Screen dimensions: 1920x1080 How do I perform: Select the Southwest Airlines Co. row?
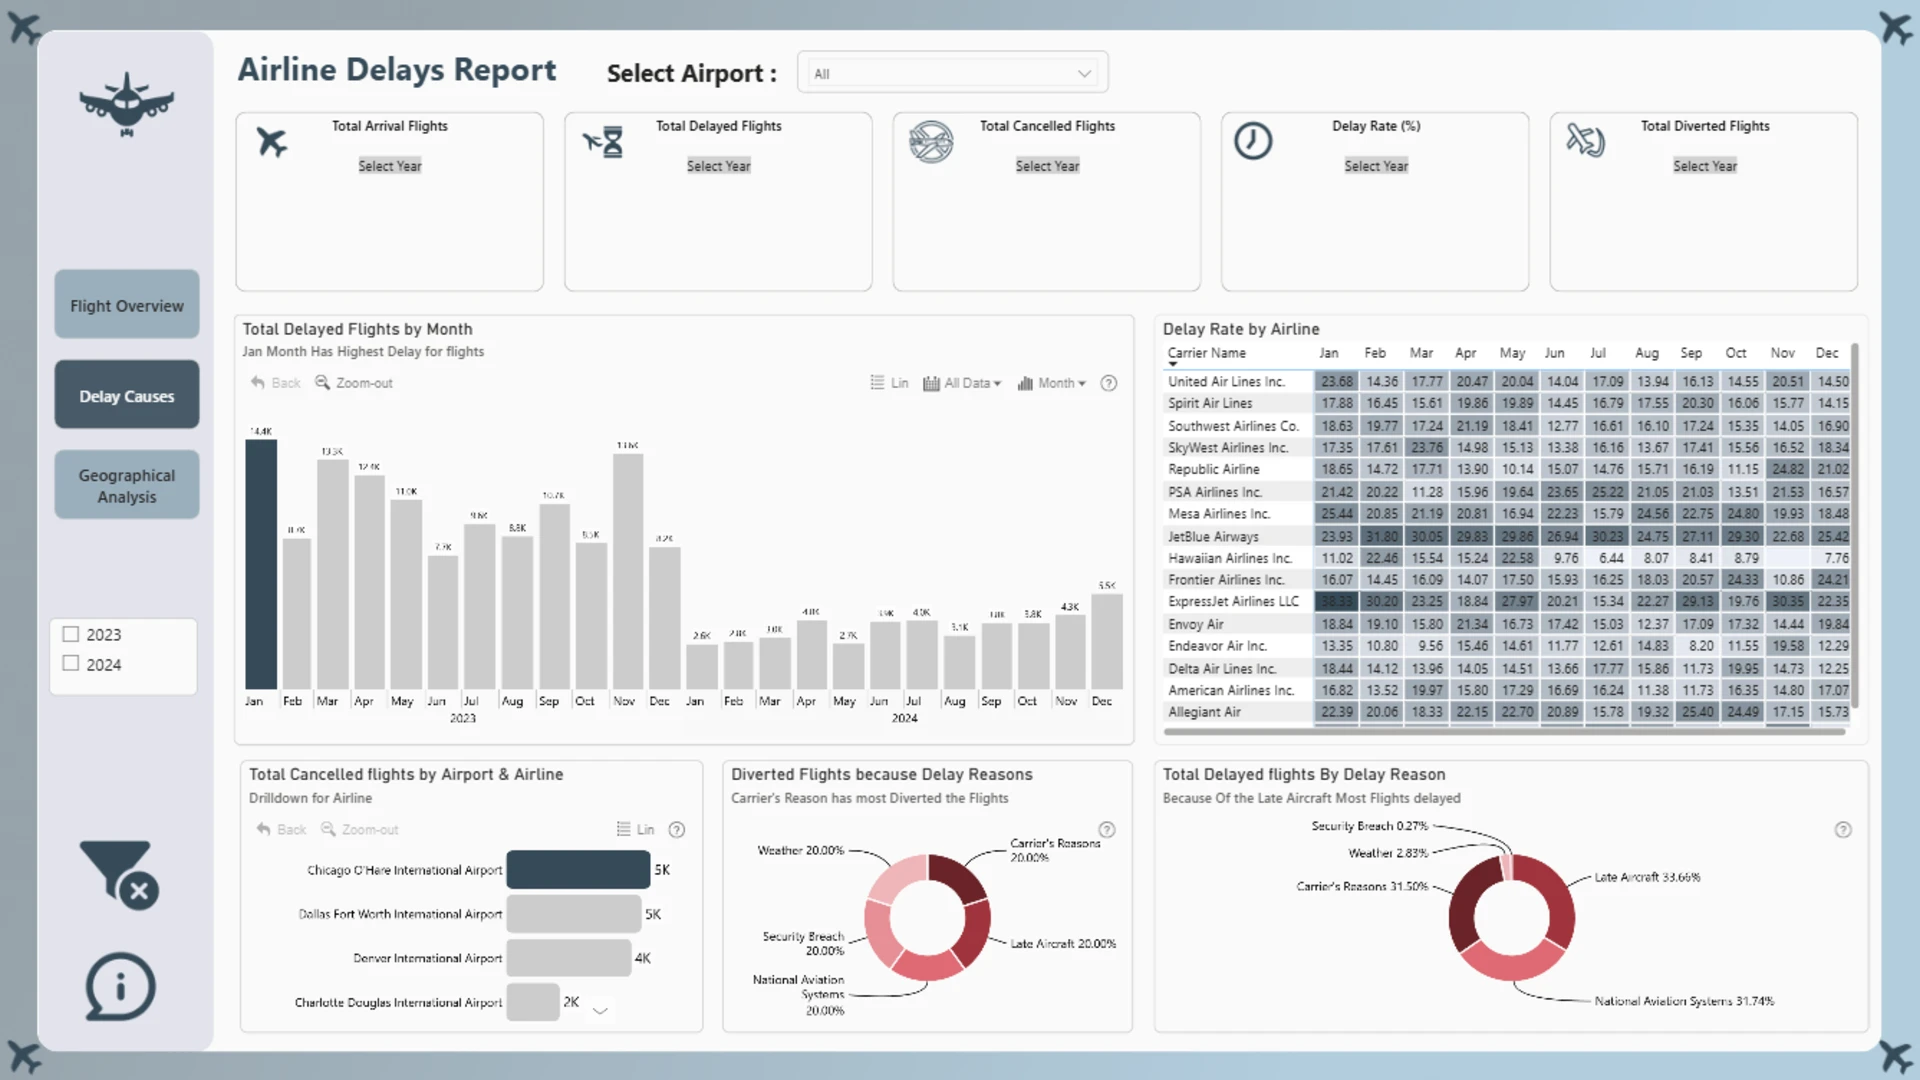pos(1508,426)
